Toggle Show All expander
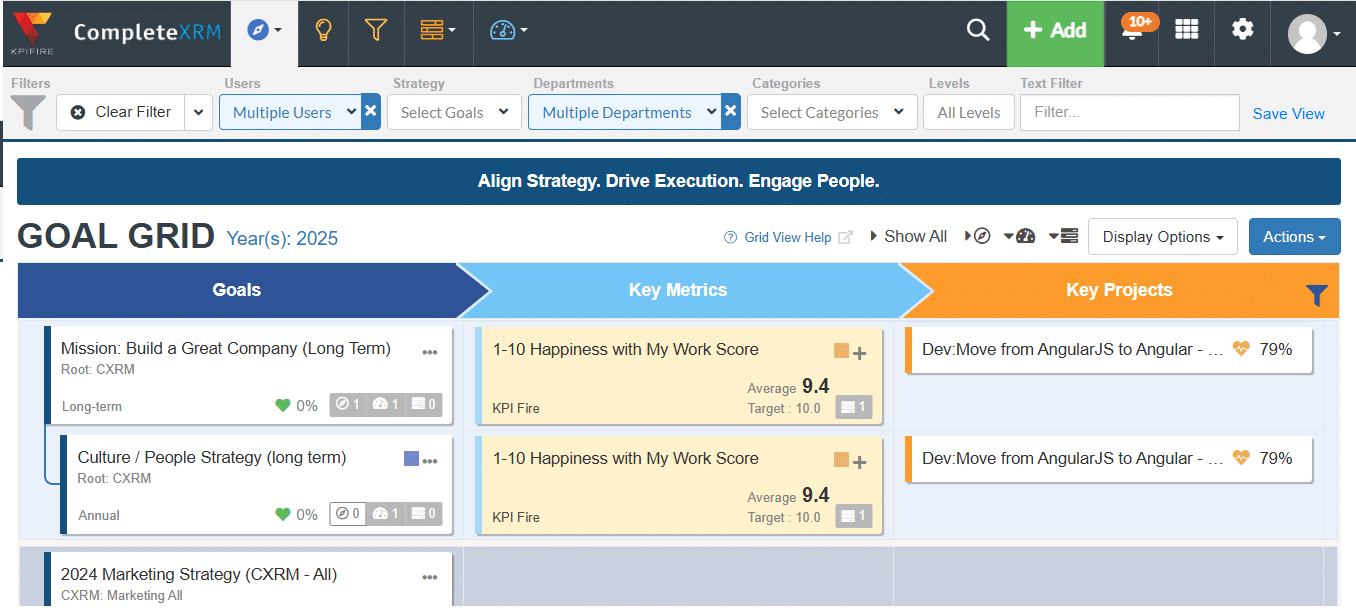This screenshot has height=608, width=1356. coord(908,236)
